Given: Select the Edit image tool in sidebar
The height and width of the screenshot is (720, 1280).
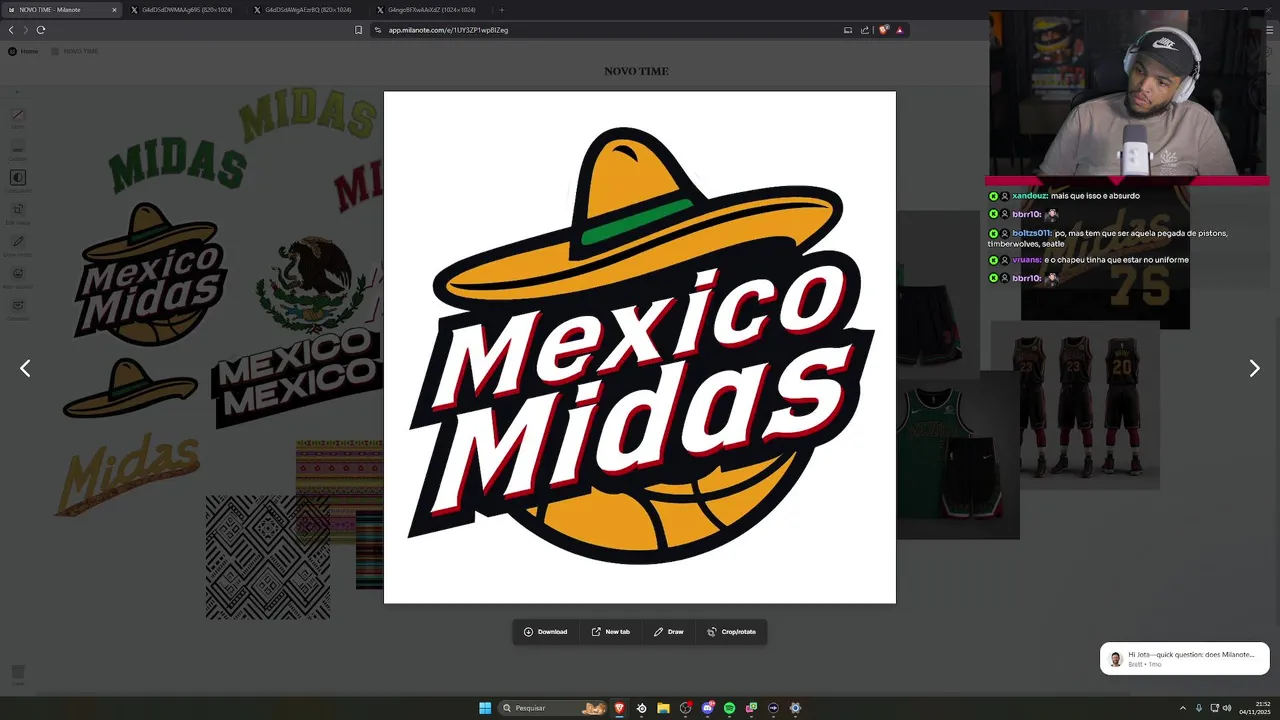Looking at the screenshot, I should pyautogui.click(x=18, y=212).
